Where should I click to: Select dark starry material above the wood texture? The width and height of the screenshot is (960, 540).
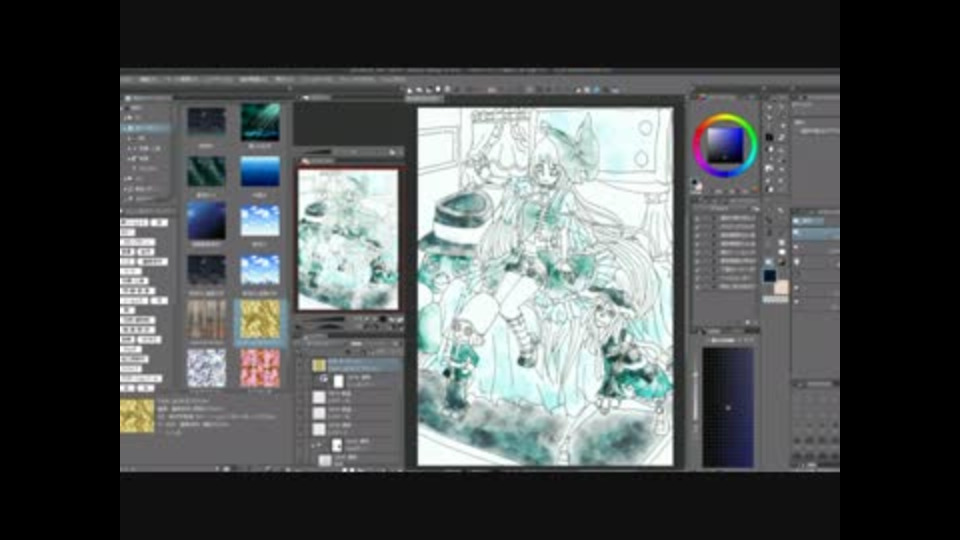coord(206,270)
